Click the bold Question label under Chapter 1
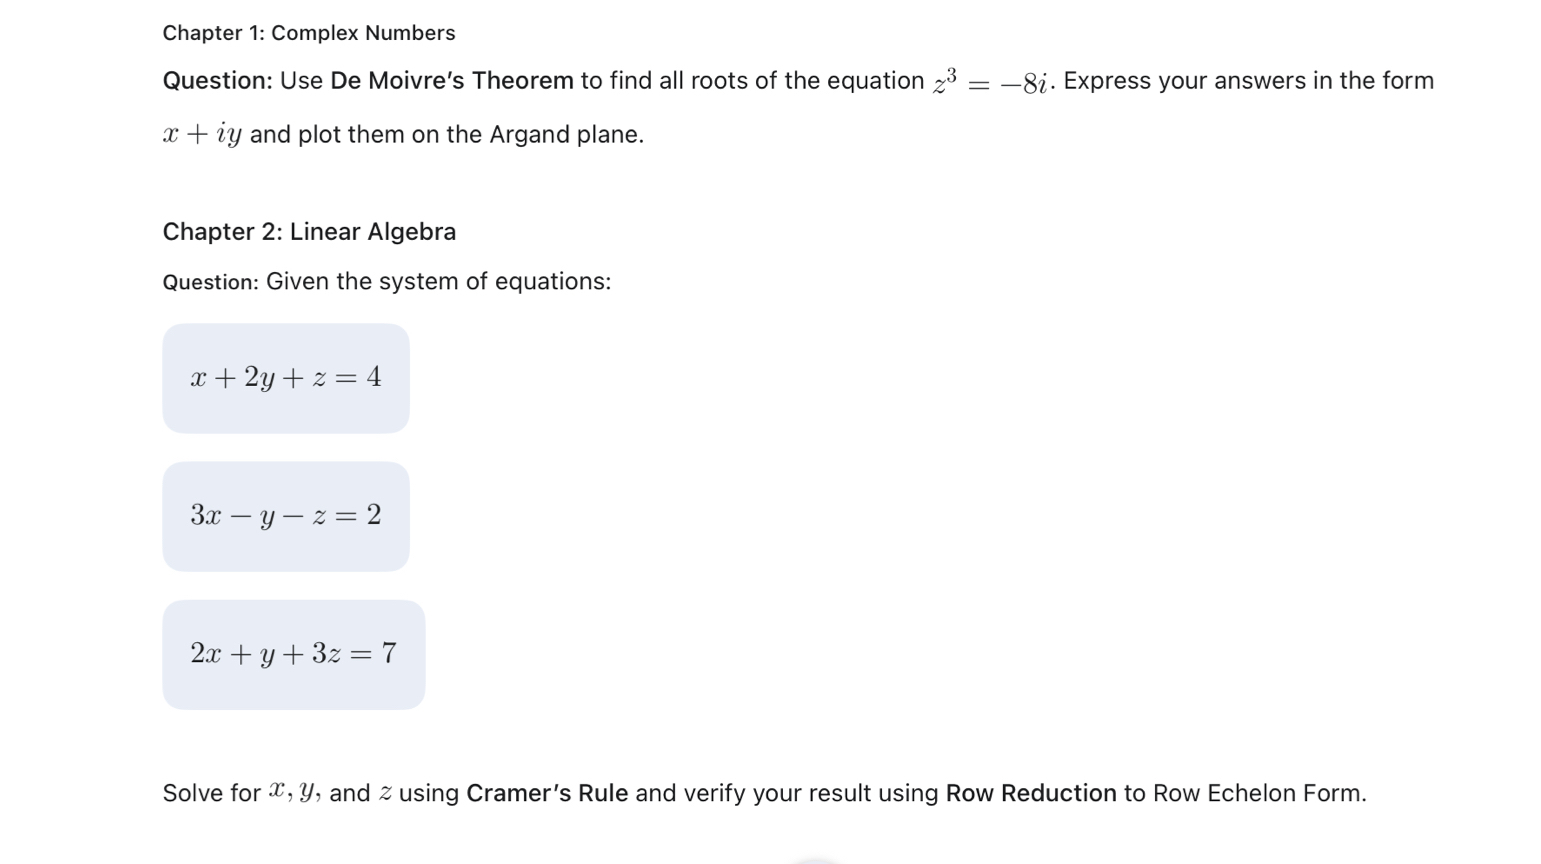Screen dimensions: 1541x864 pos(217,81)
